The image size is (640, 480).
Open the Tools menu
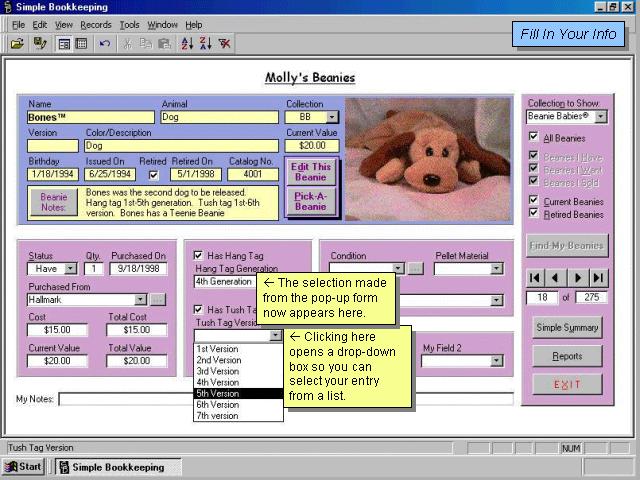coord(129,24)
